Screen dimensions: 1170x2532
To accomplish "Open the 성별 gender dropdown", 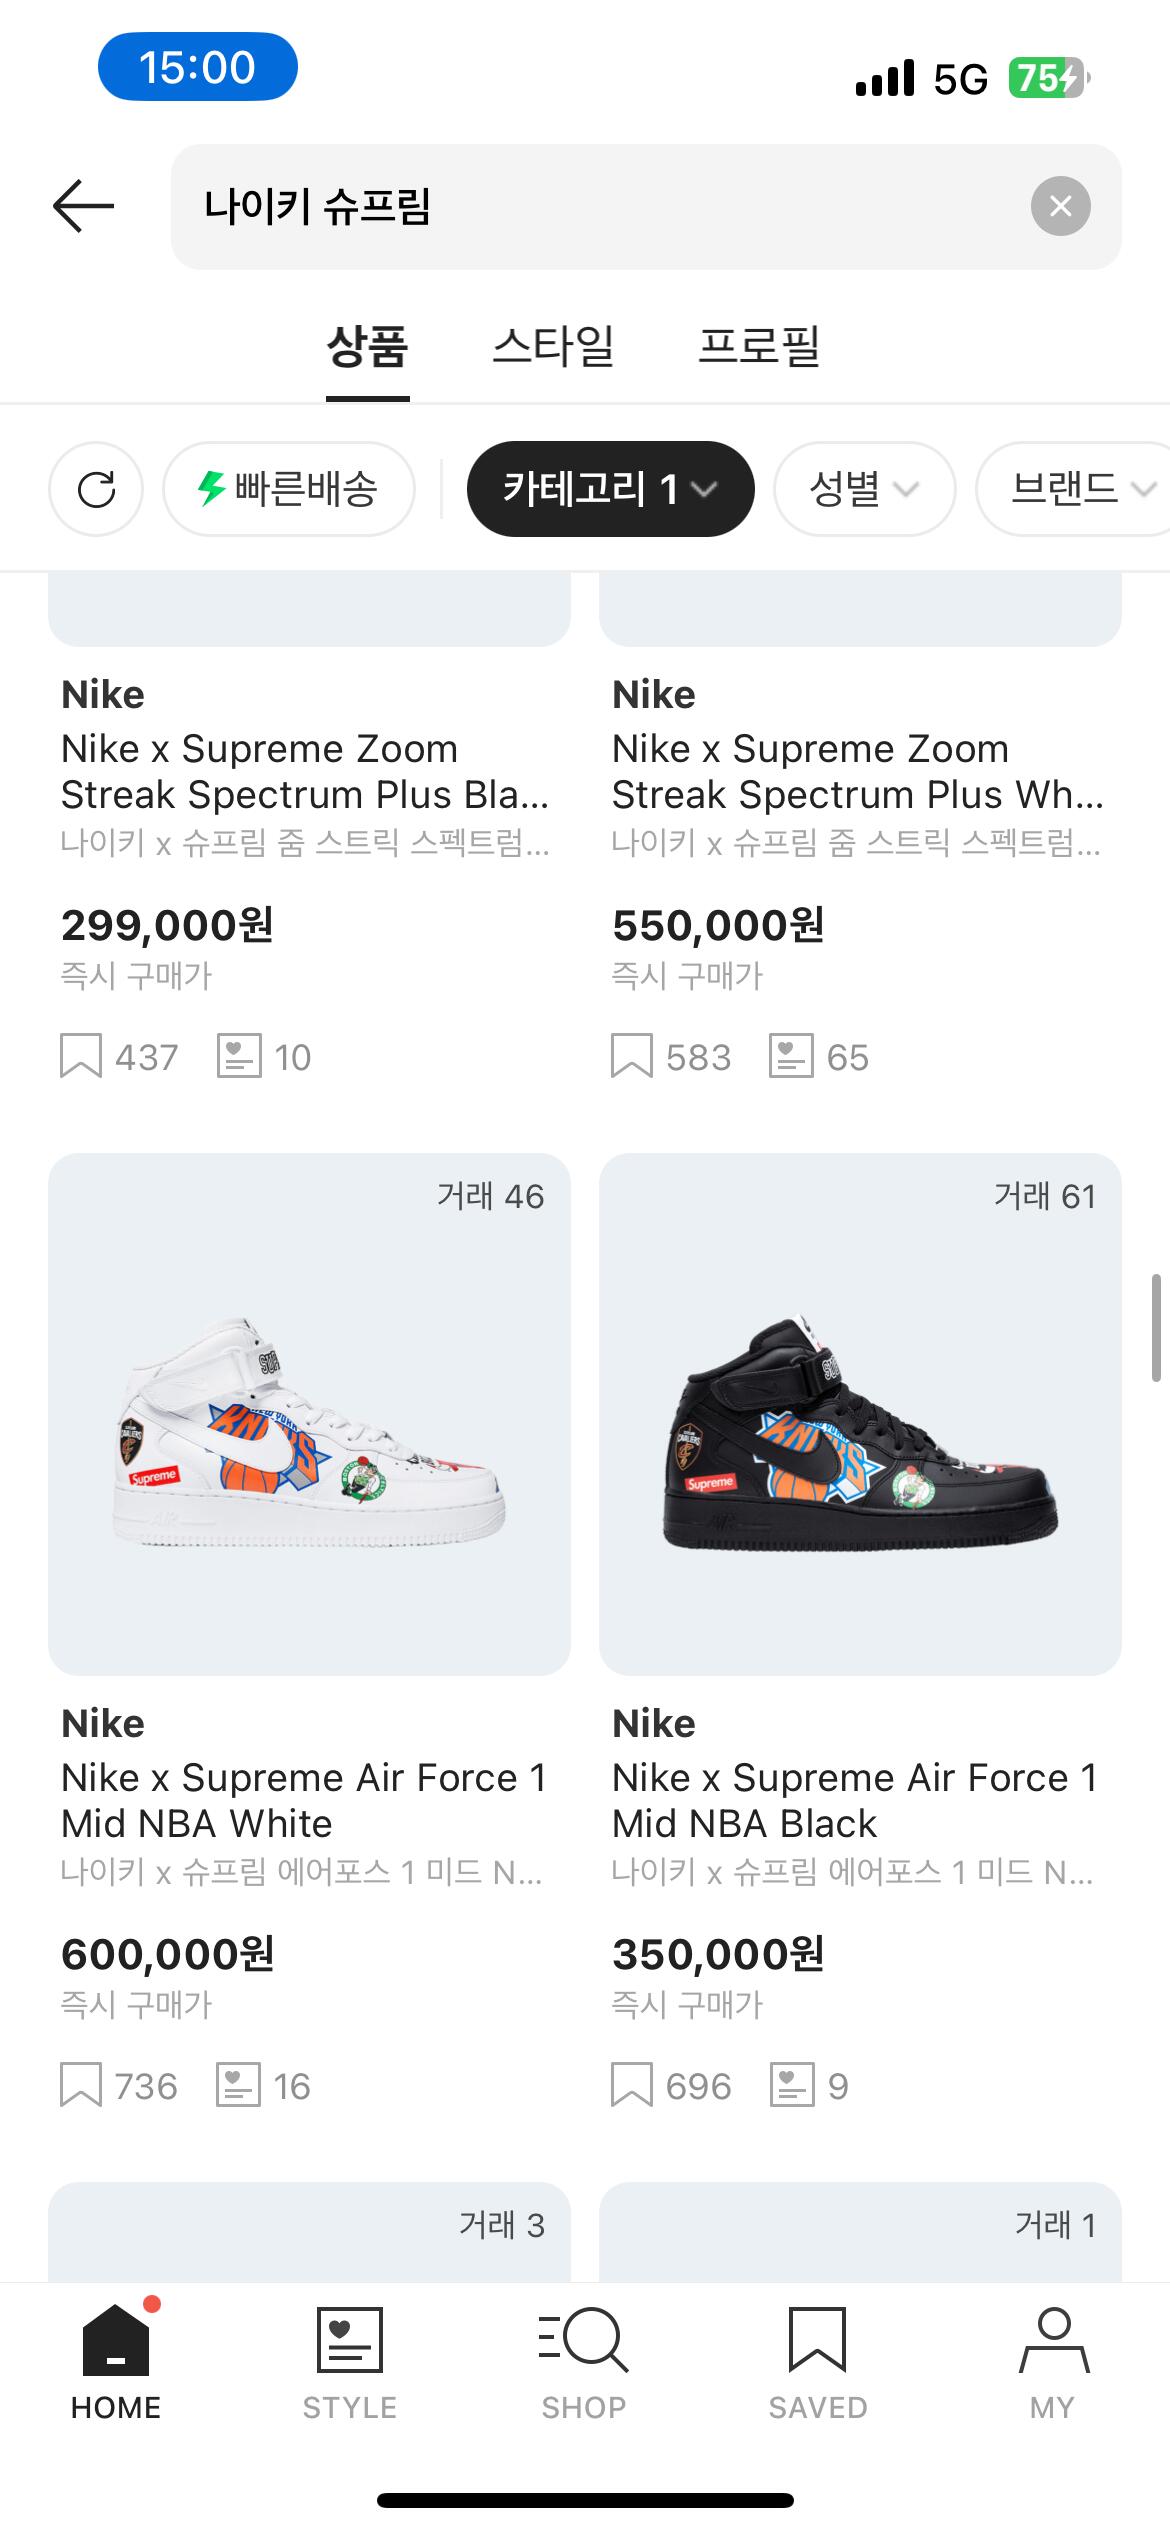I will [864, 489].
